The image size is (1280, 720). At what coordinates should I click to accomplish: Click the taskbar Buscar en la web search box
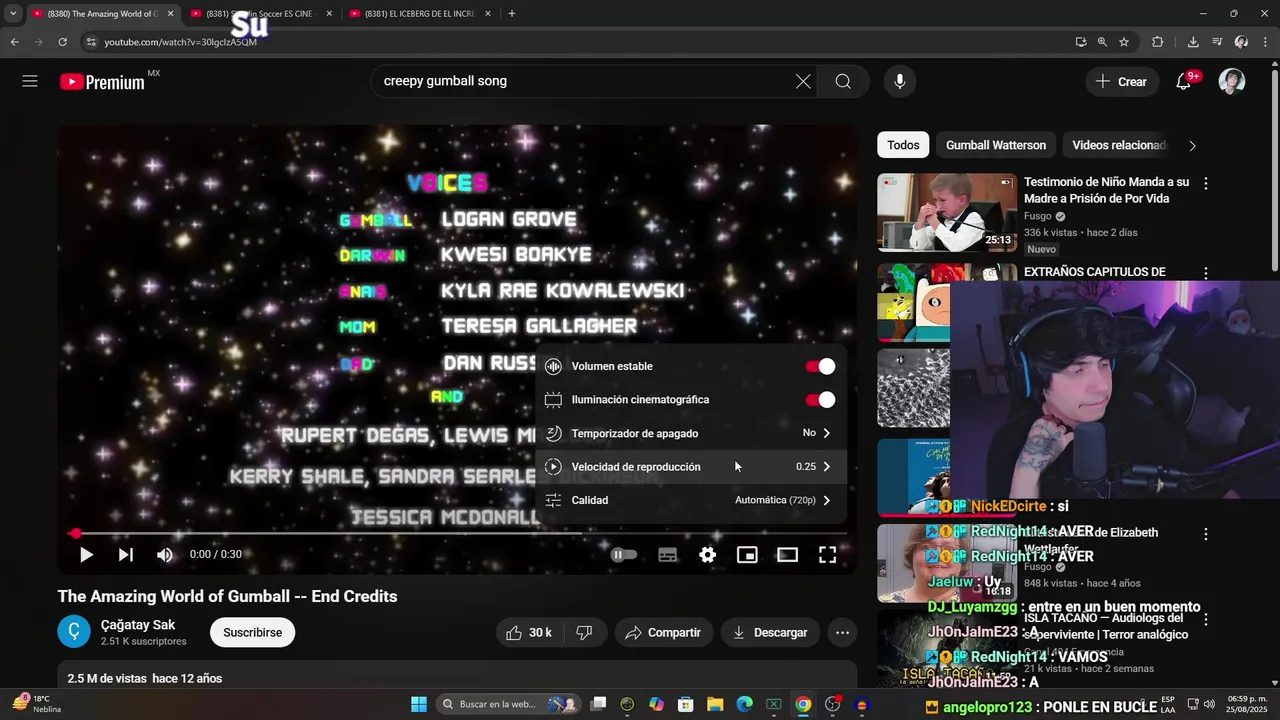tap(508, 704)
